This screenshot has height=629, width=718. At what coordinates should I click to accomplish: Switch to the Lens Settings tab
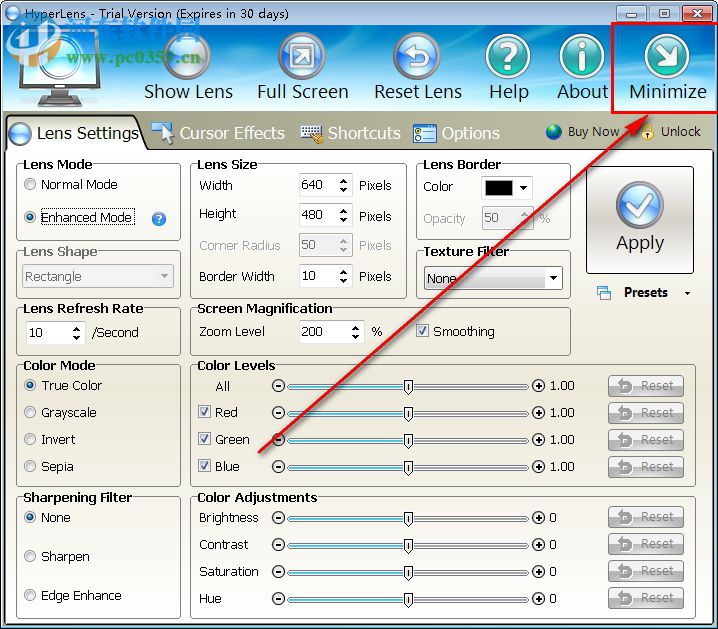coord(74,133)
